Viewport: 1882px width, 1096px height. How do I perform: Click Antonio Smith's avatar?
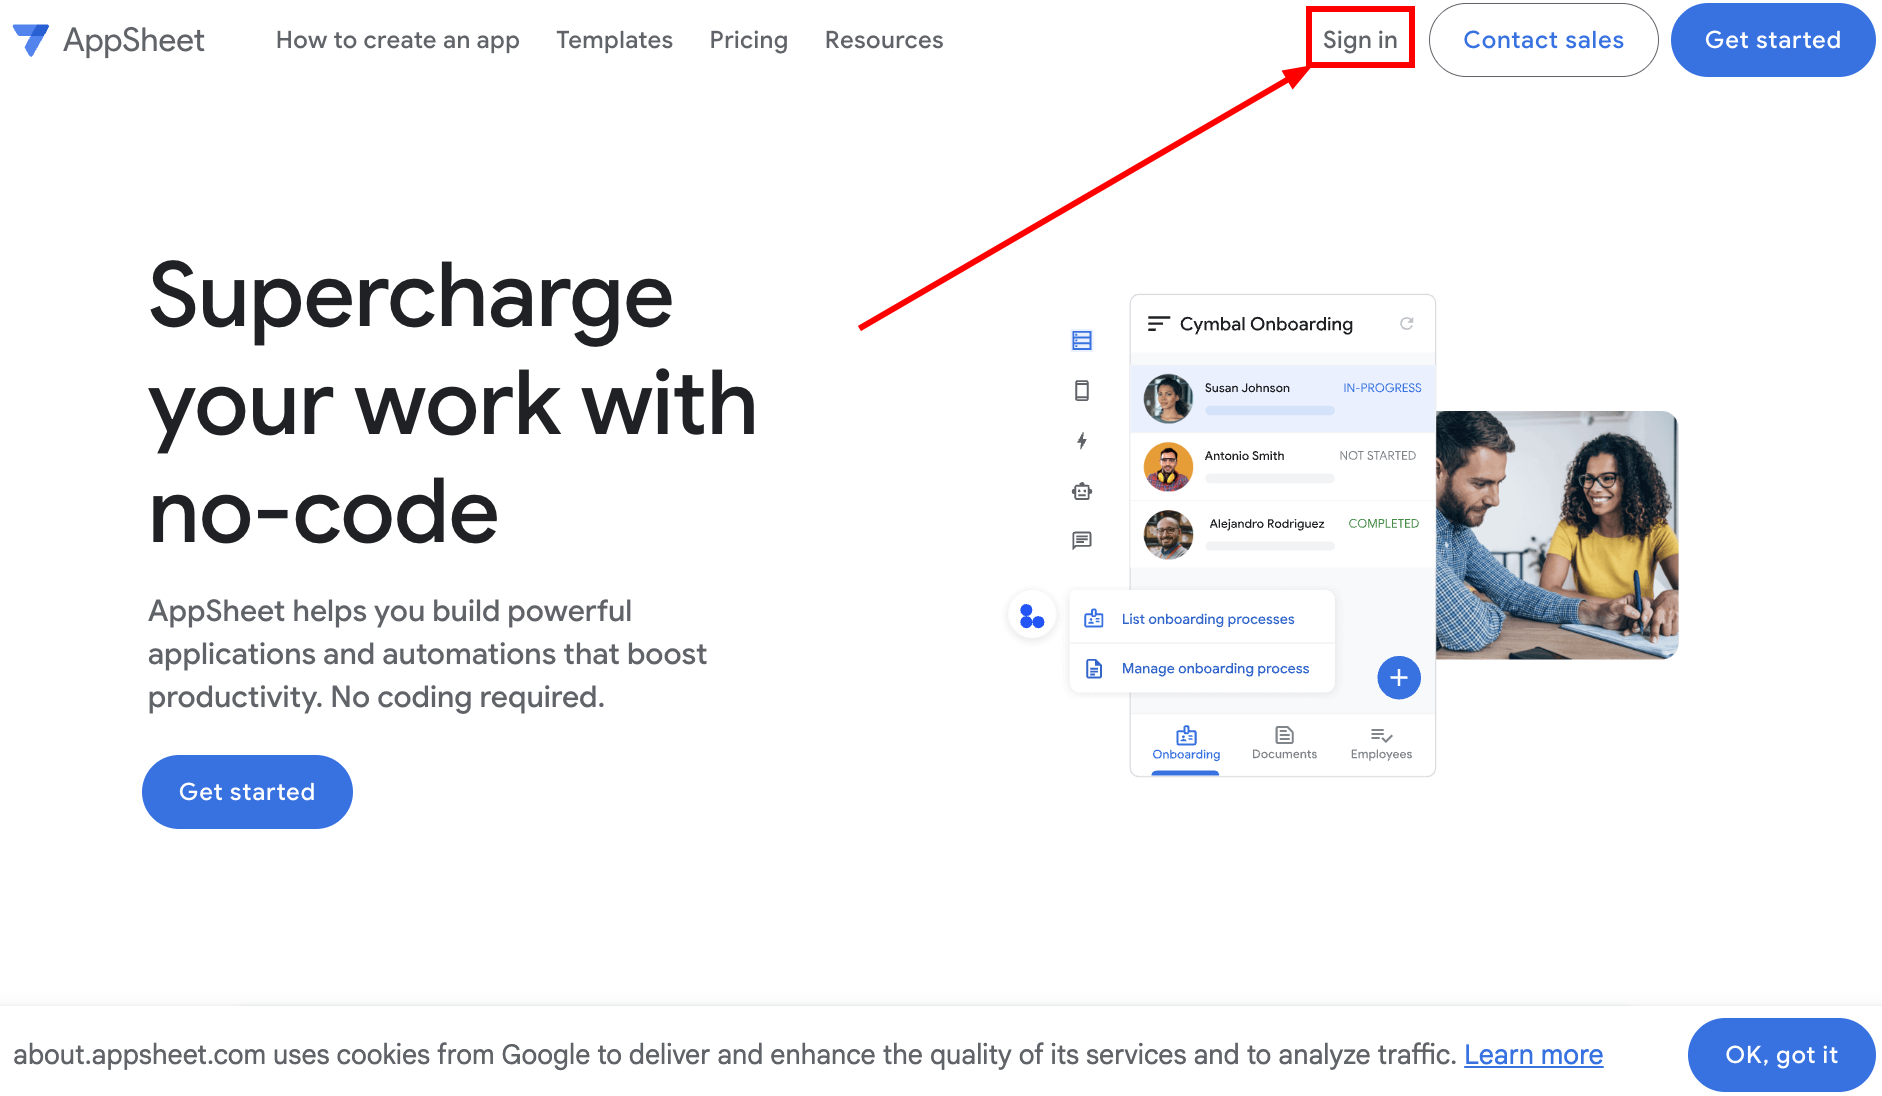(x=1168, y=467)
